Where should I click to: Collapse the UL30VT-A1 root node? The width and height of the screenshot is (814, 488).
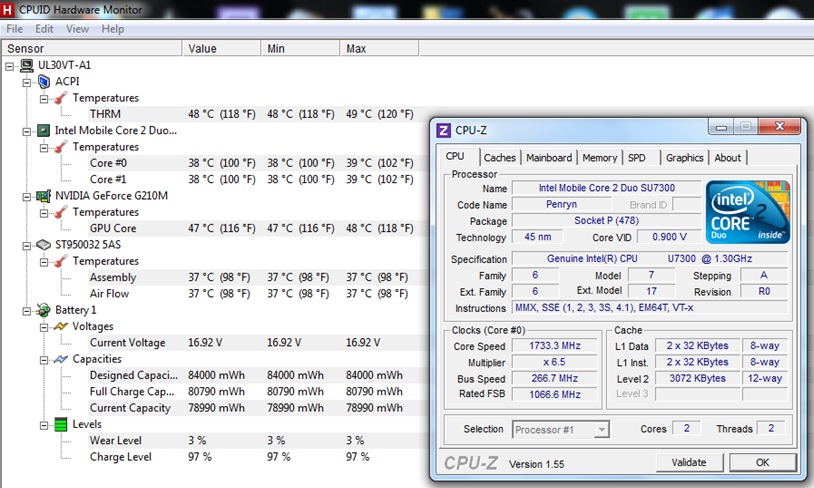click(9, 66)
